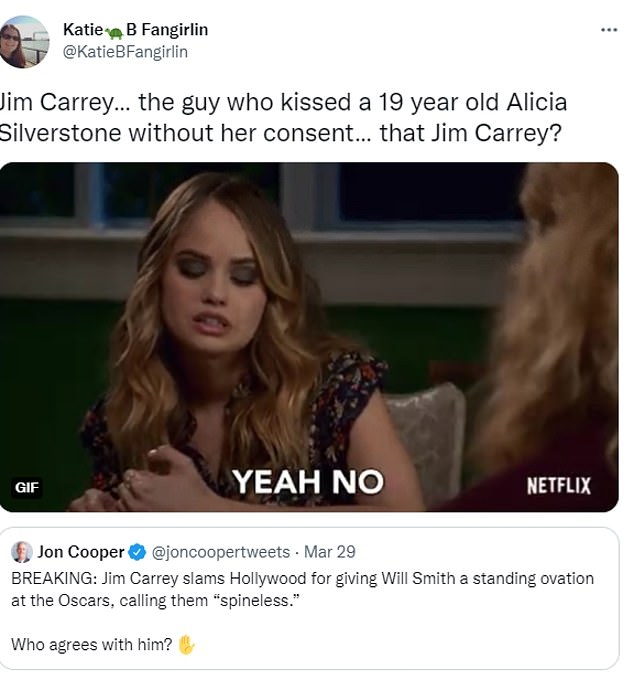Click the tweet text about Jim Carrey
Viewport: 634px width, 679px height.
[283, 117]
